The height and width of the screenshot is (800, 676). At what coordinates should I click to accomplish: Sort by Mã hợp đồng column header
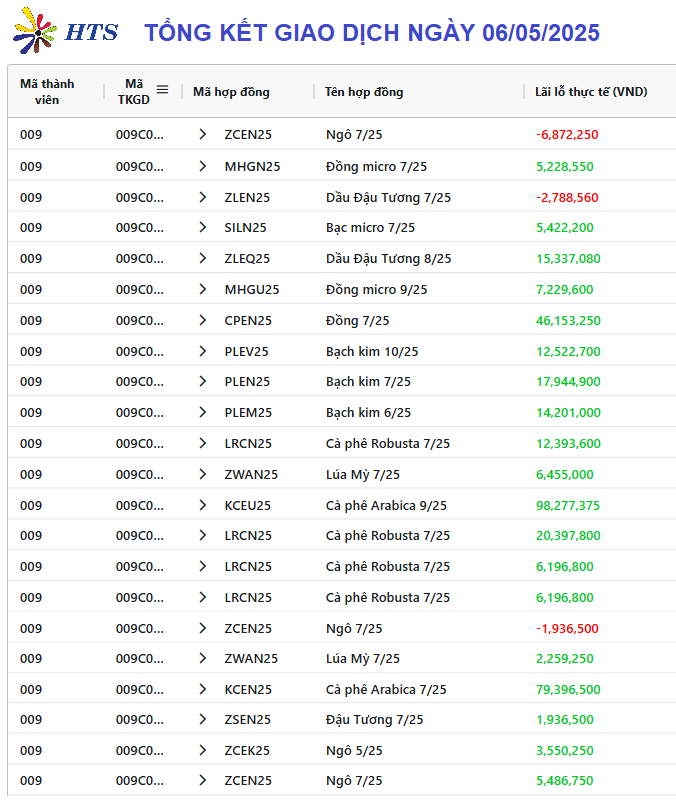pos(231,92)
